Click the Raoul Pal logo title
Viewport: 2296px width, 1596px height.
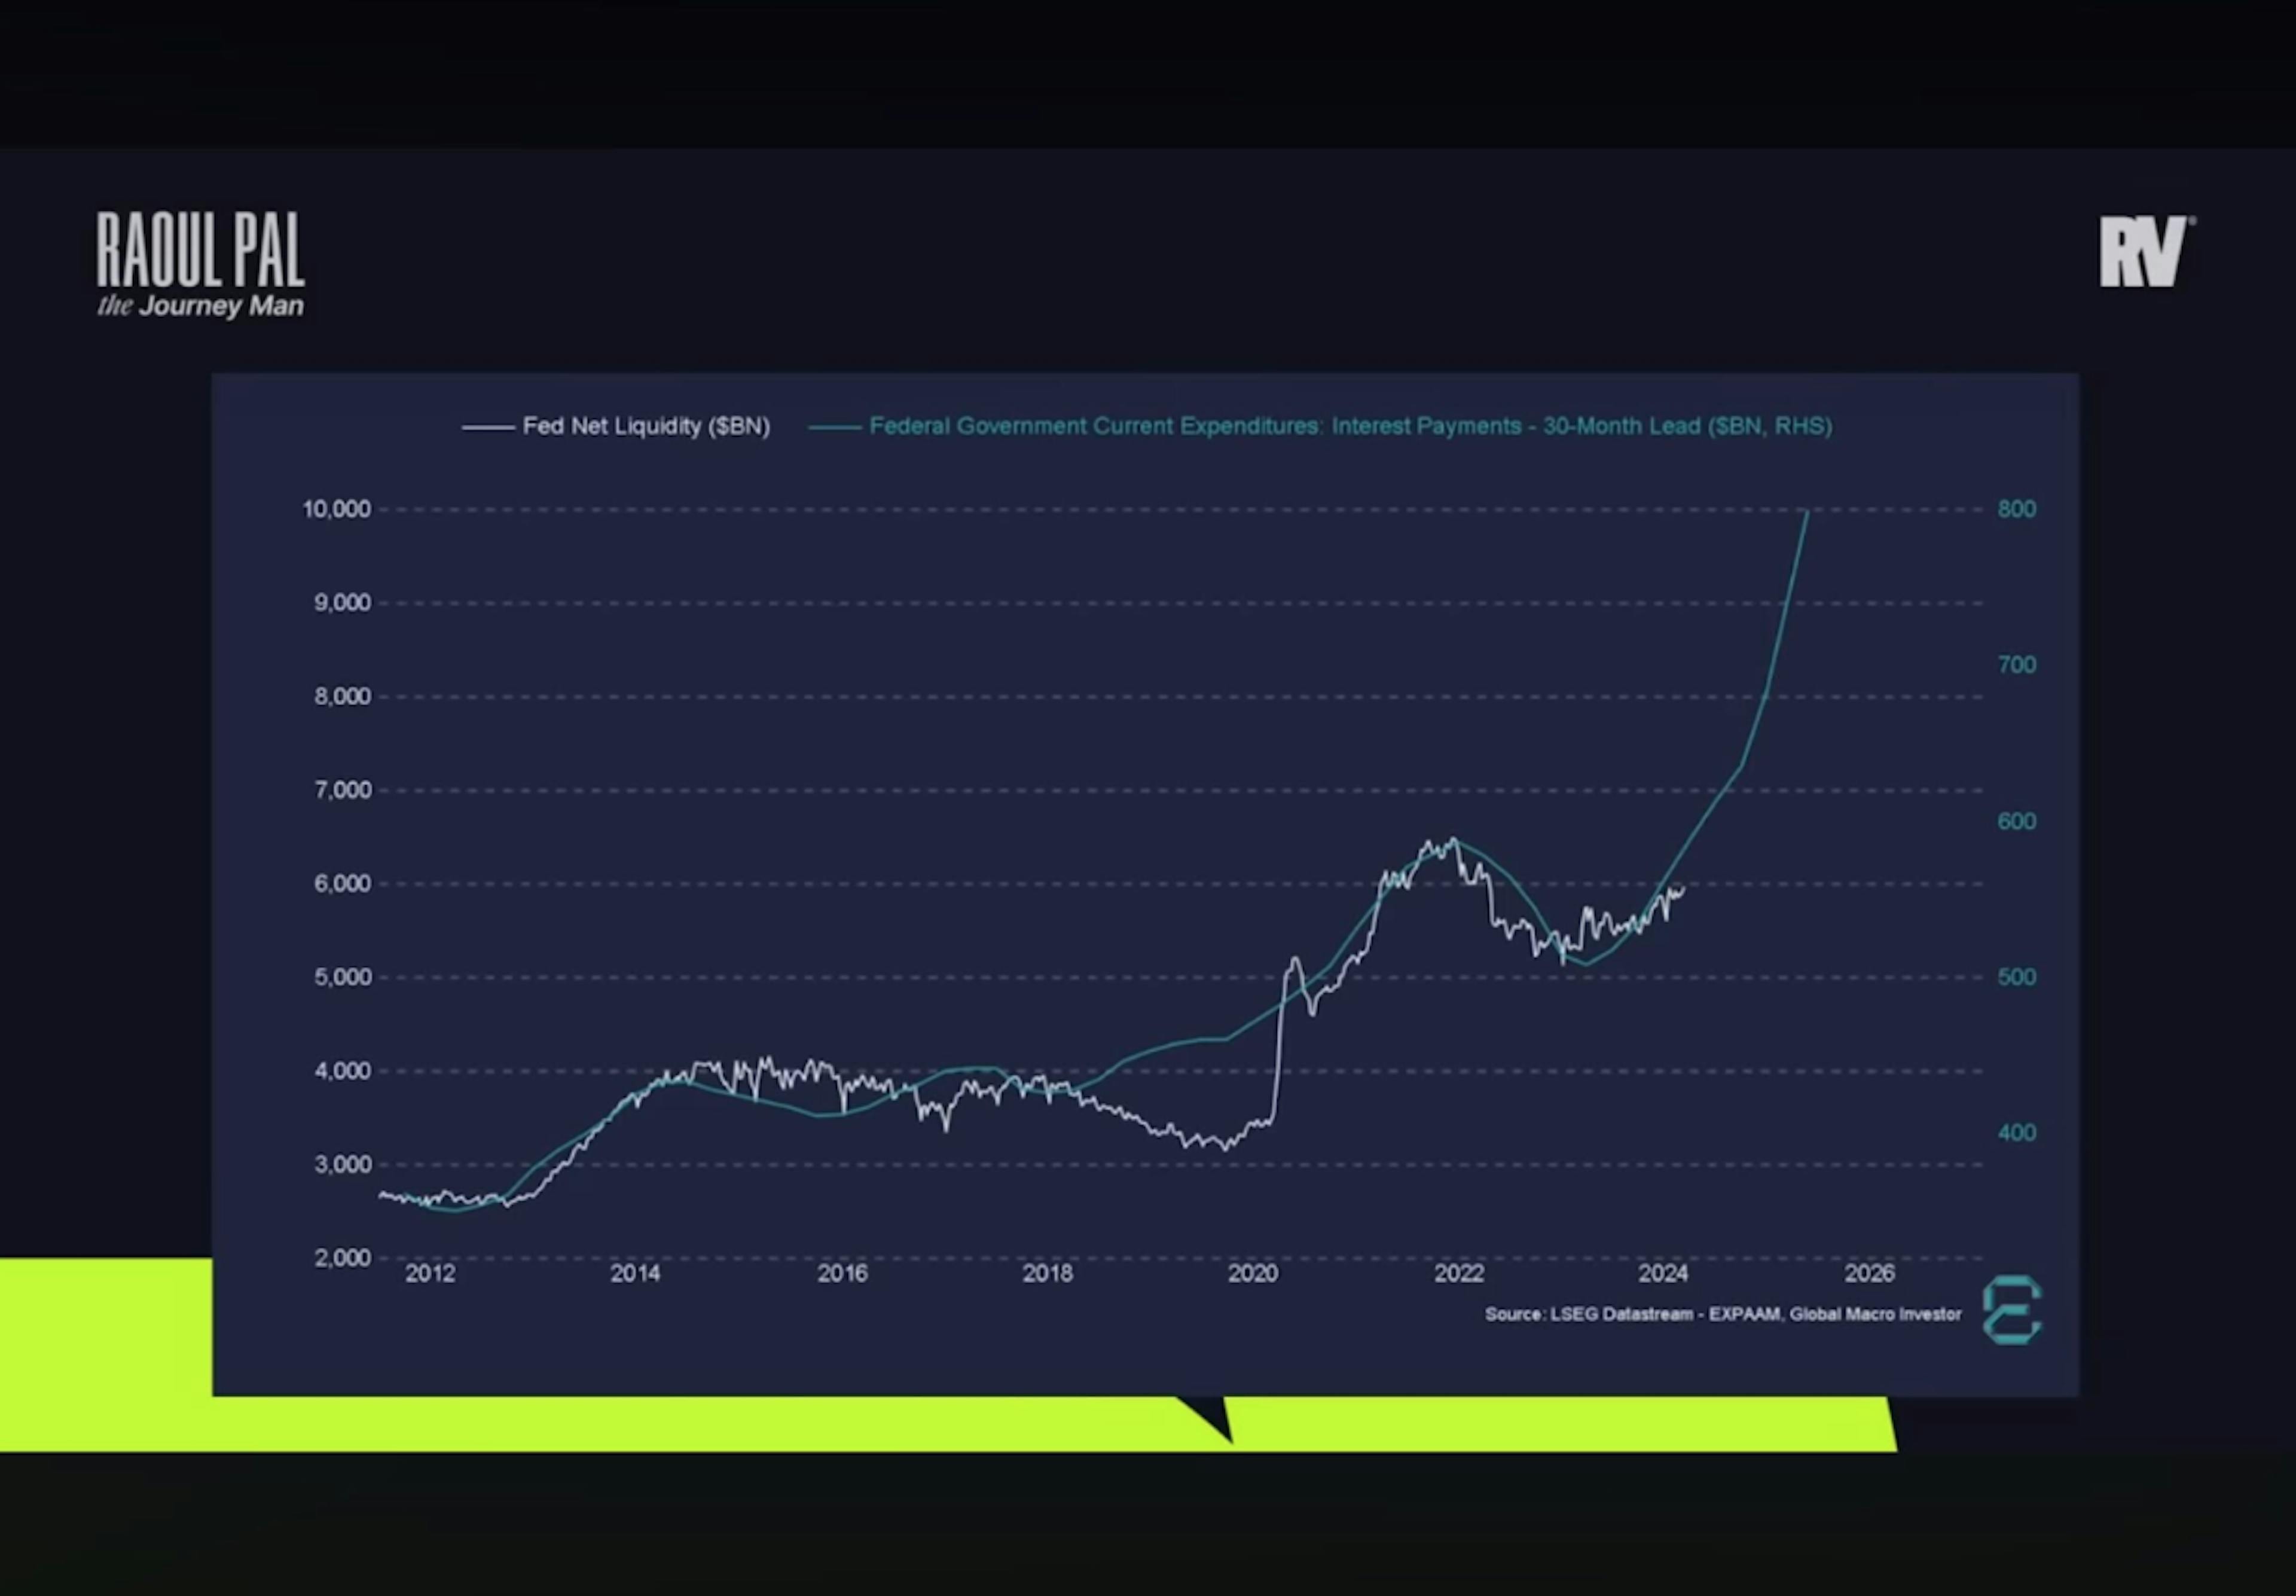click(x=200, y=249)
